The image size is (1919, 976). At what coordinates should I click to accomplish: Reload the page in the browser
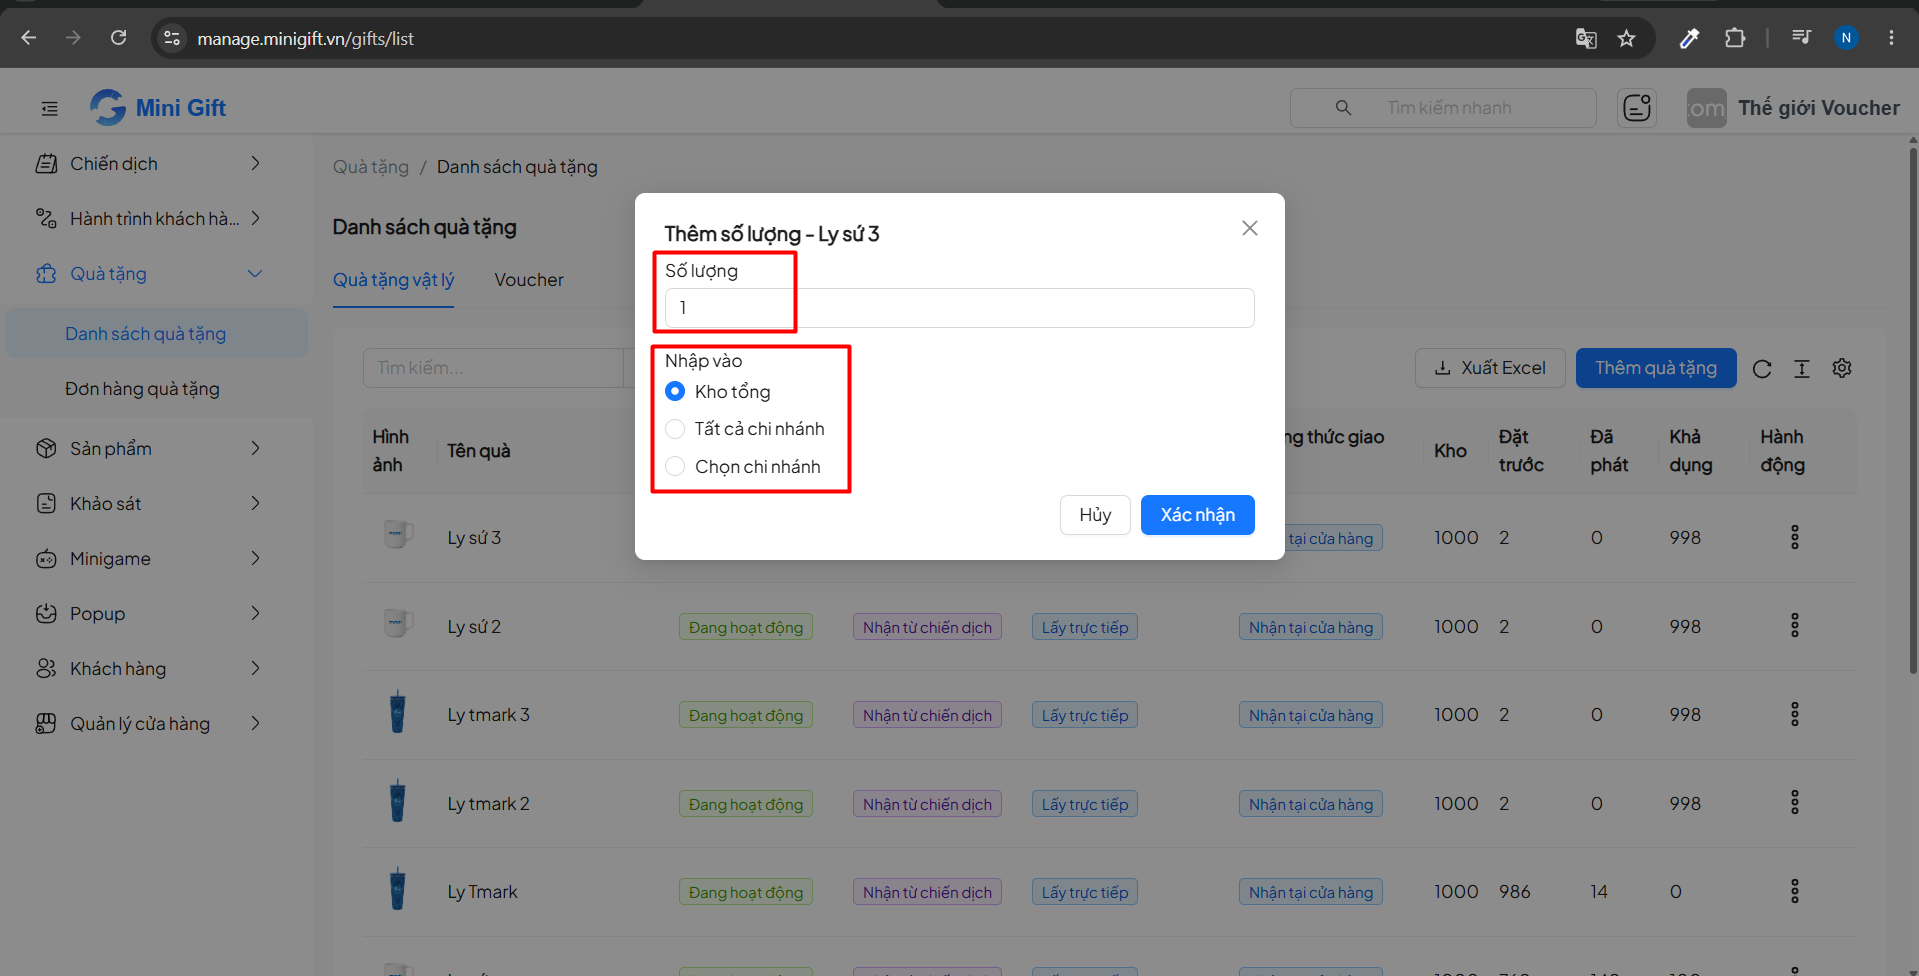click(x=118, y=38)
